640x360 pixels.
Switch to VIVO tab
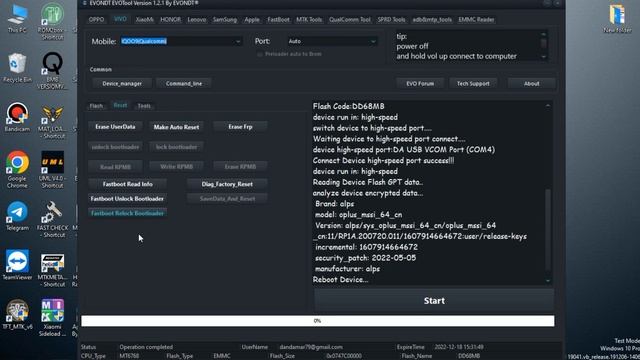120,19
